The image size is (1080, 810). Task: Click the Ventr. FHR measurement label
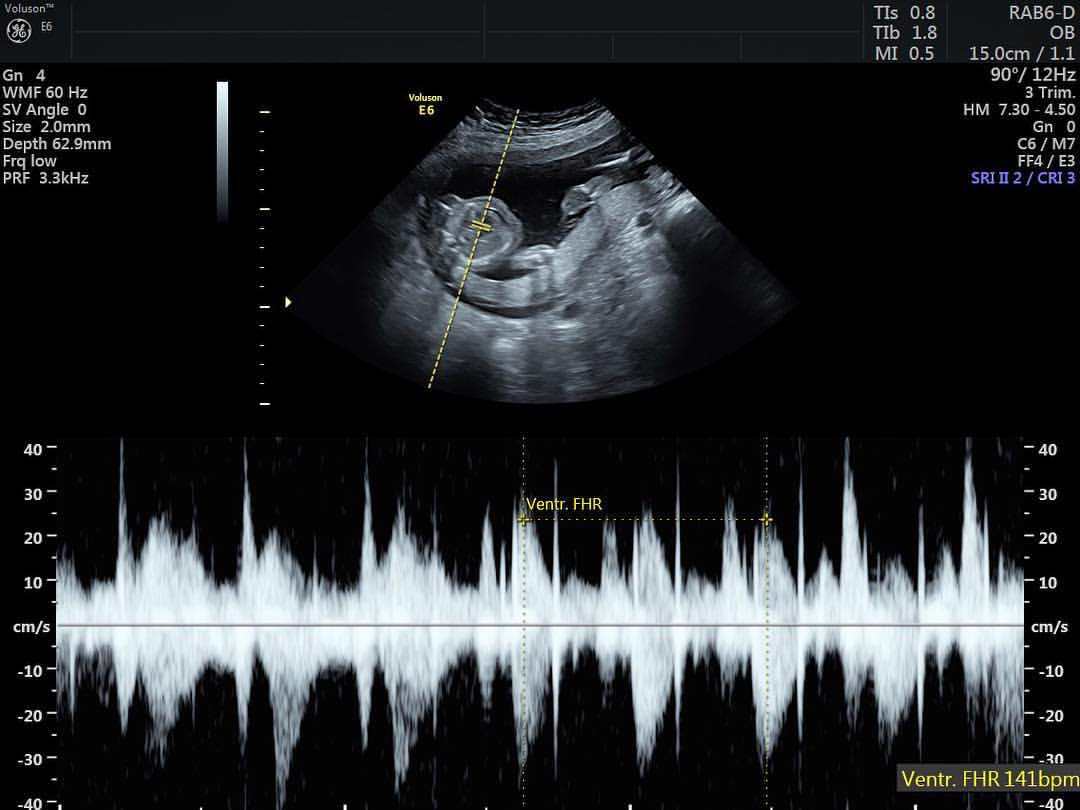[x=564, y=504]
